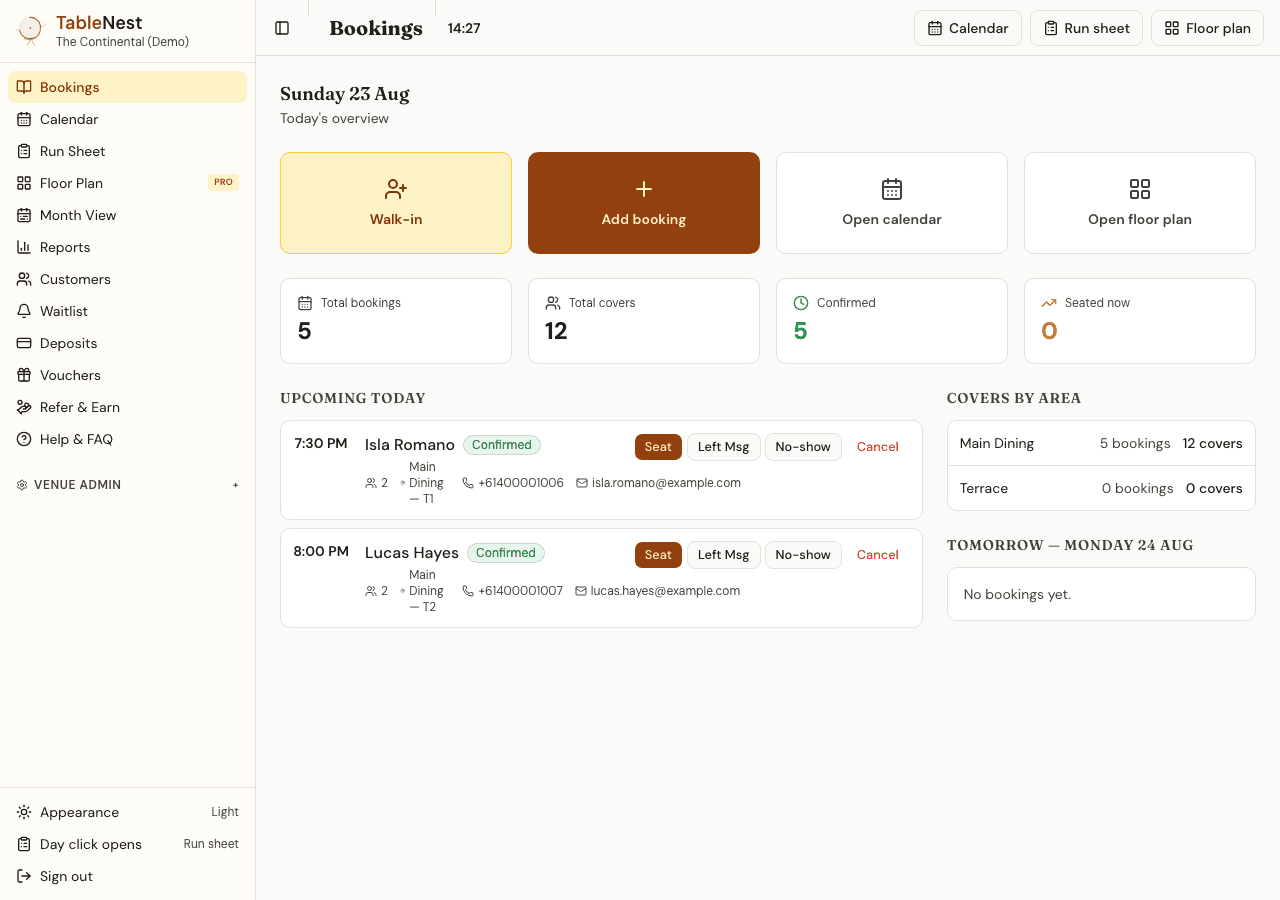
Task: Click the Walk-in card
Action: [x=396, y=203]
